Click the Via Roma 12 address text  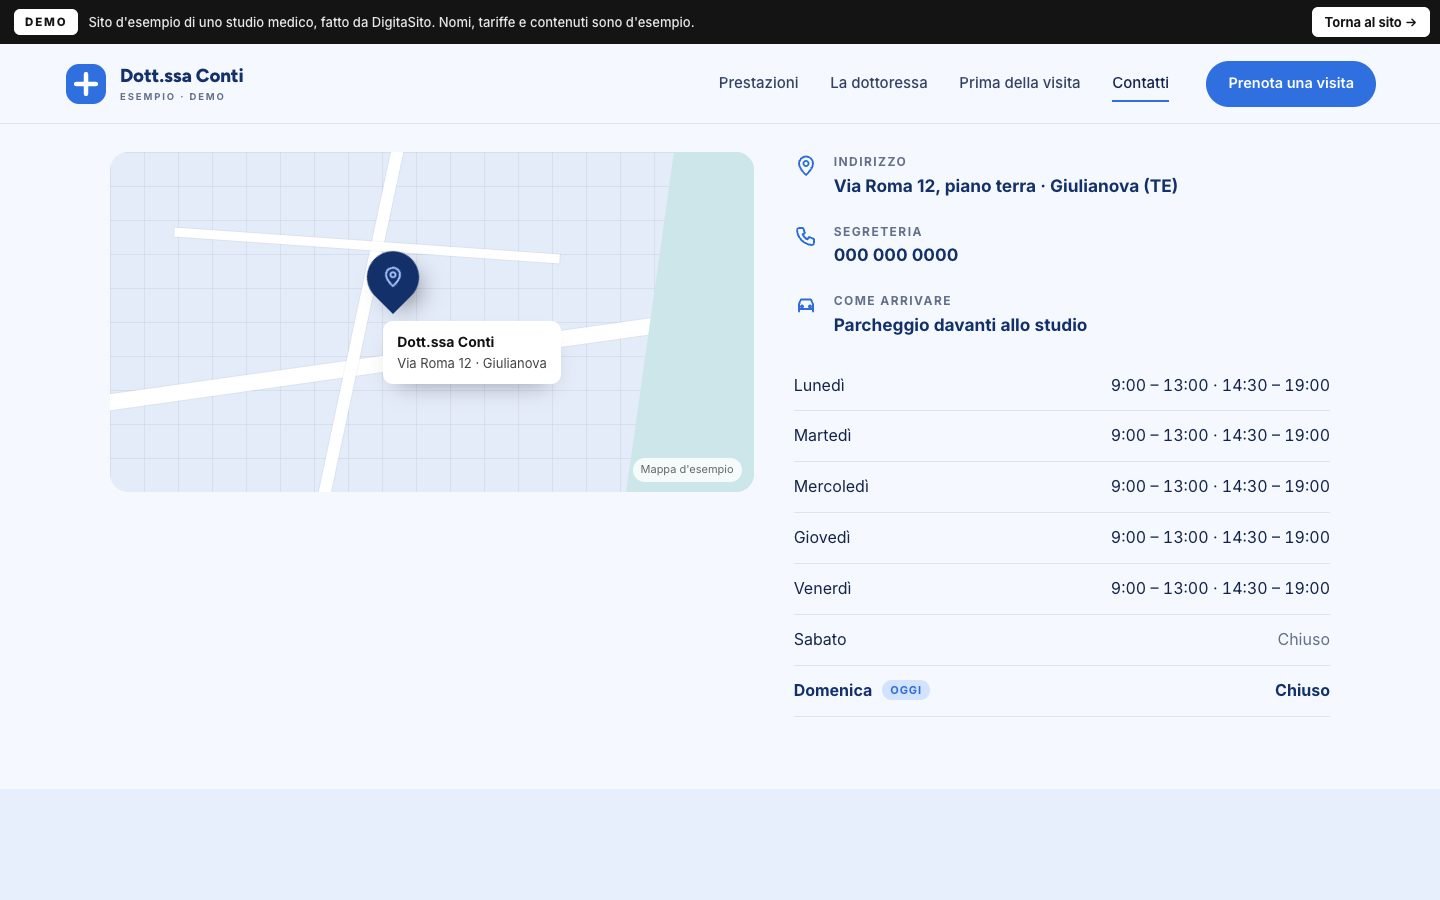pos(1006,186)
